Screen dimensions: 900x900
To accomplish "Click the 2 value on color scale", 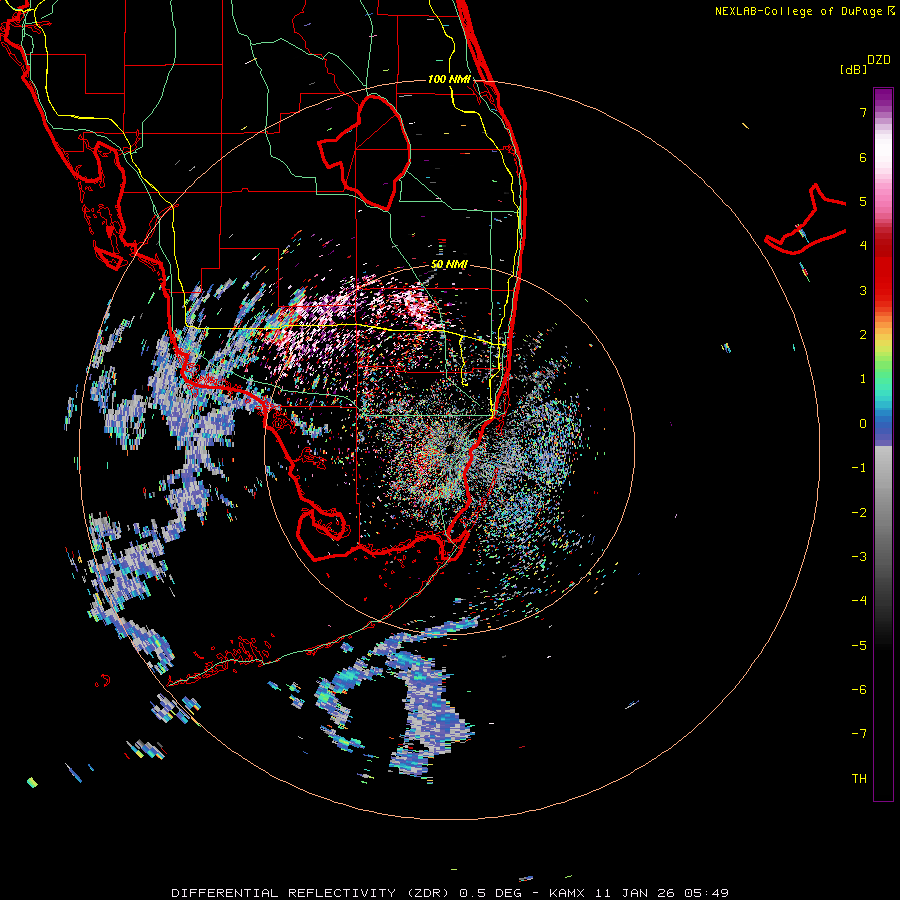I will point(863,335).
